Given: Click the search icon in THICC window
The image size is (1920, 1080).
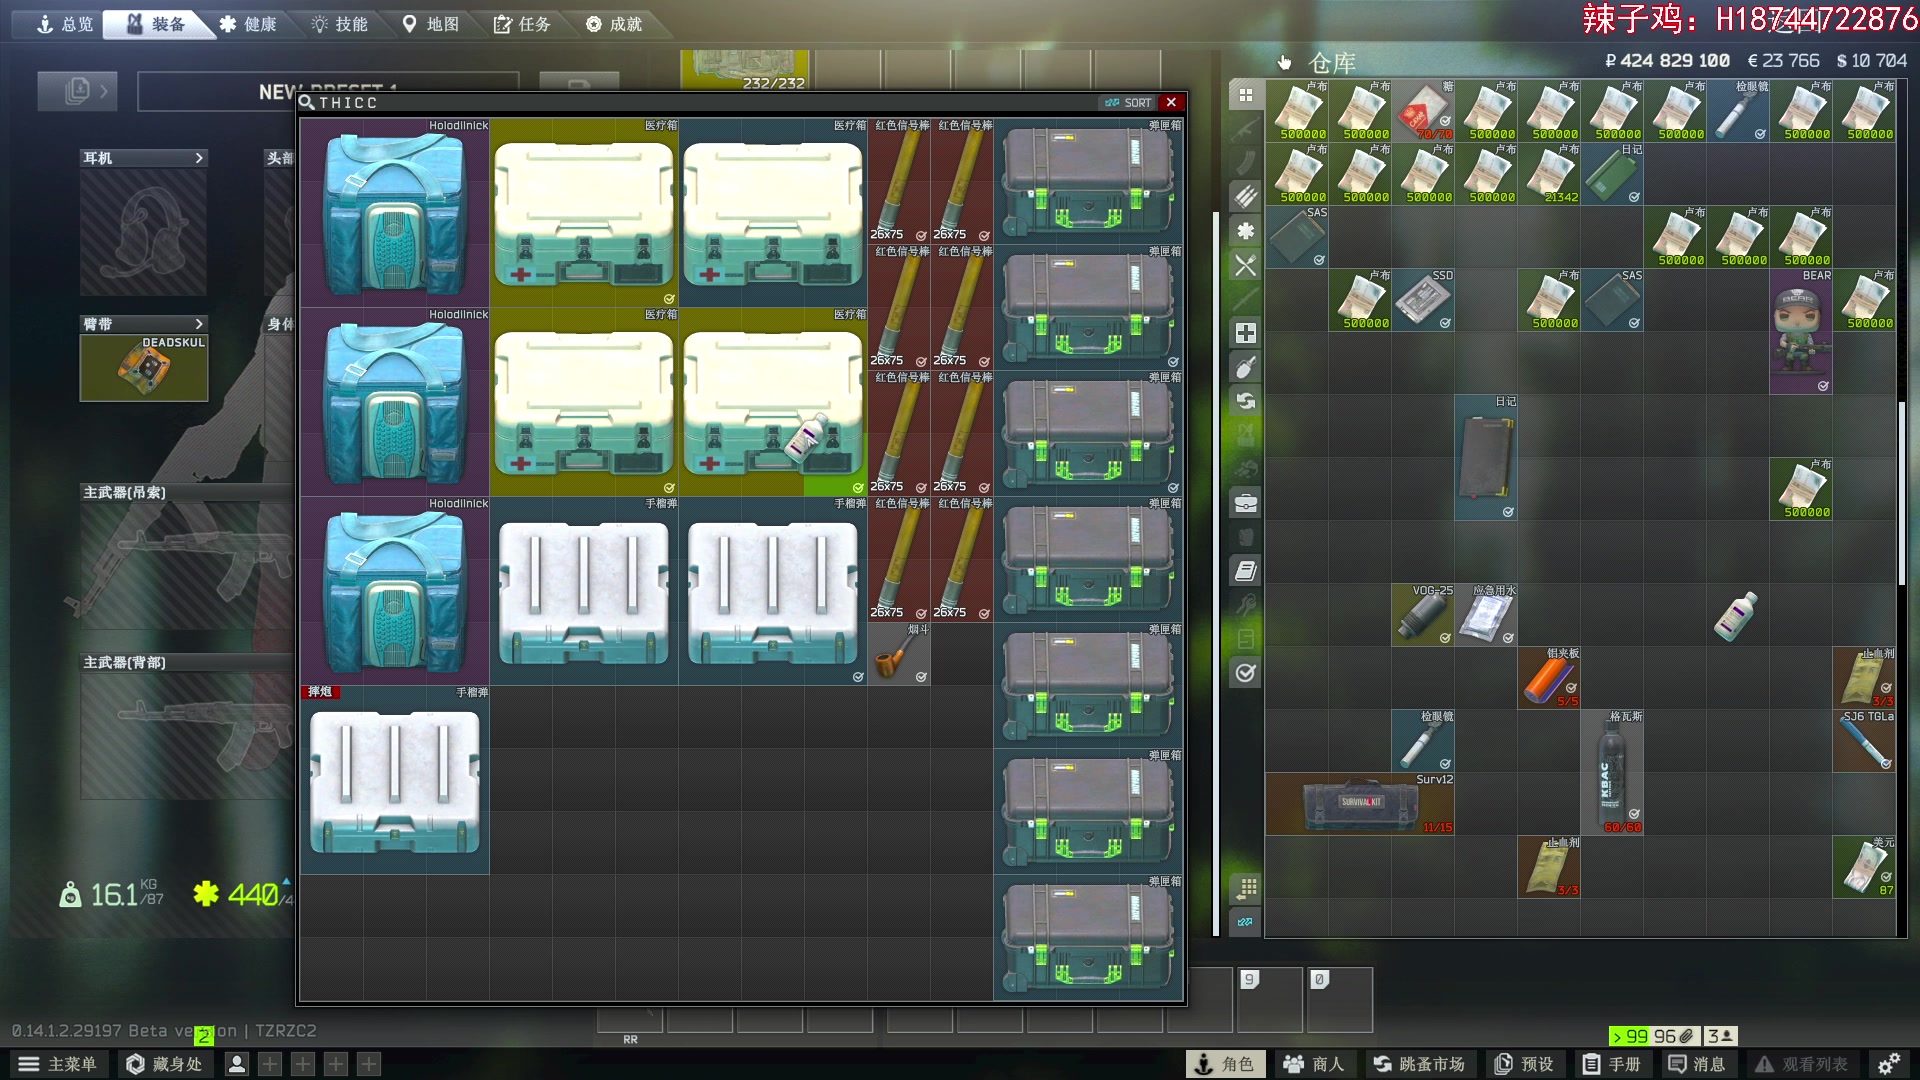Looking at the screenshot, I should pyautogui.click(x=307, y=102).
